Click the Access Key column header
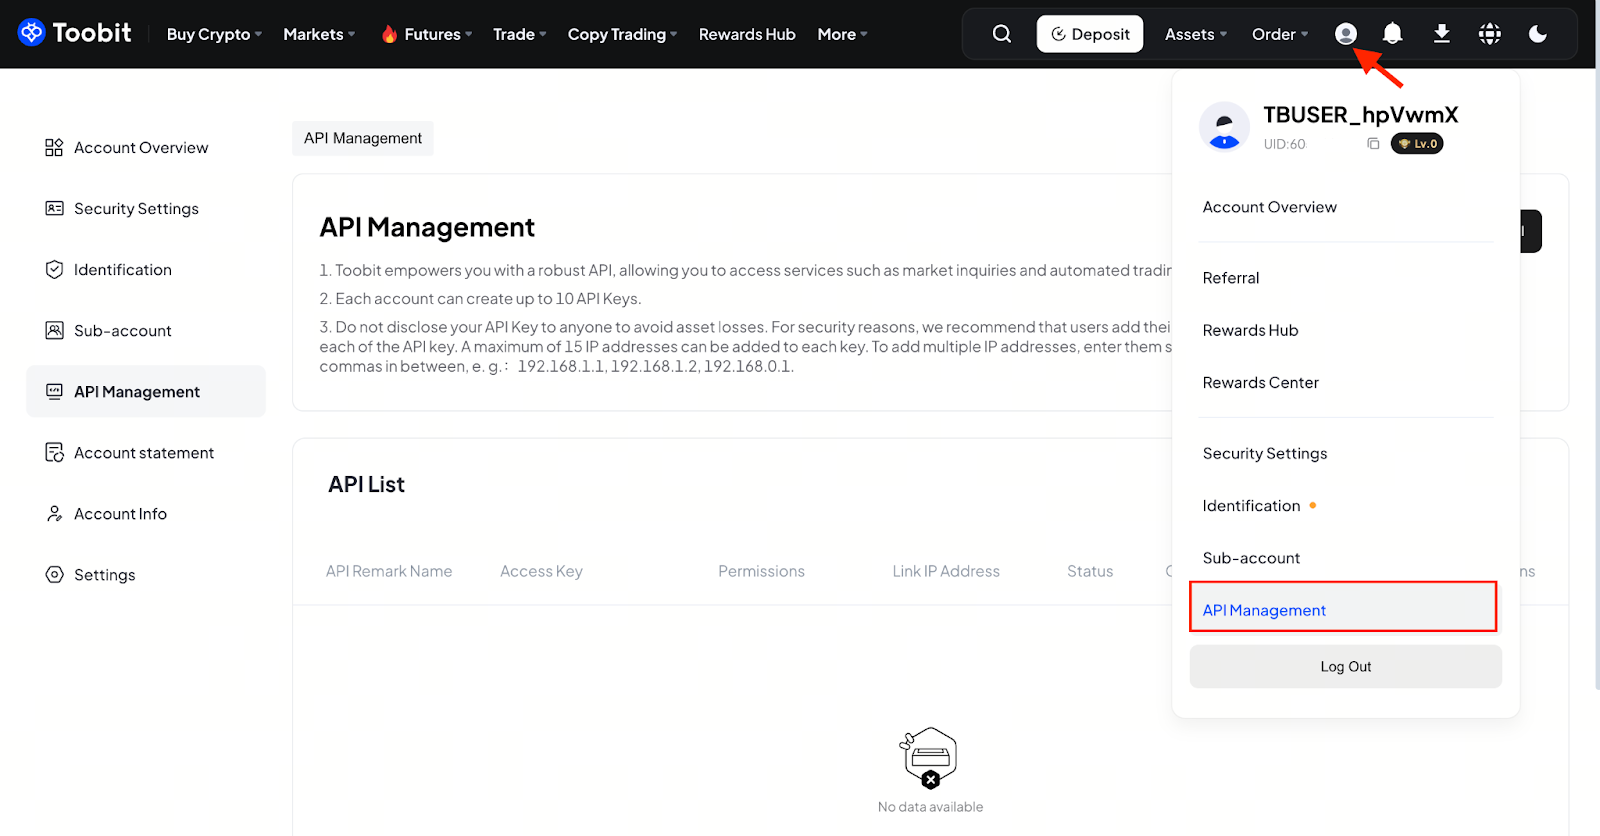 click(x=541, y=571)
